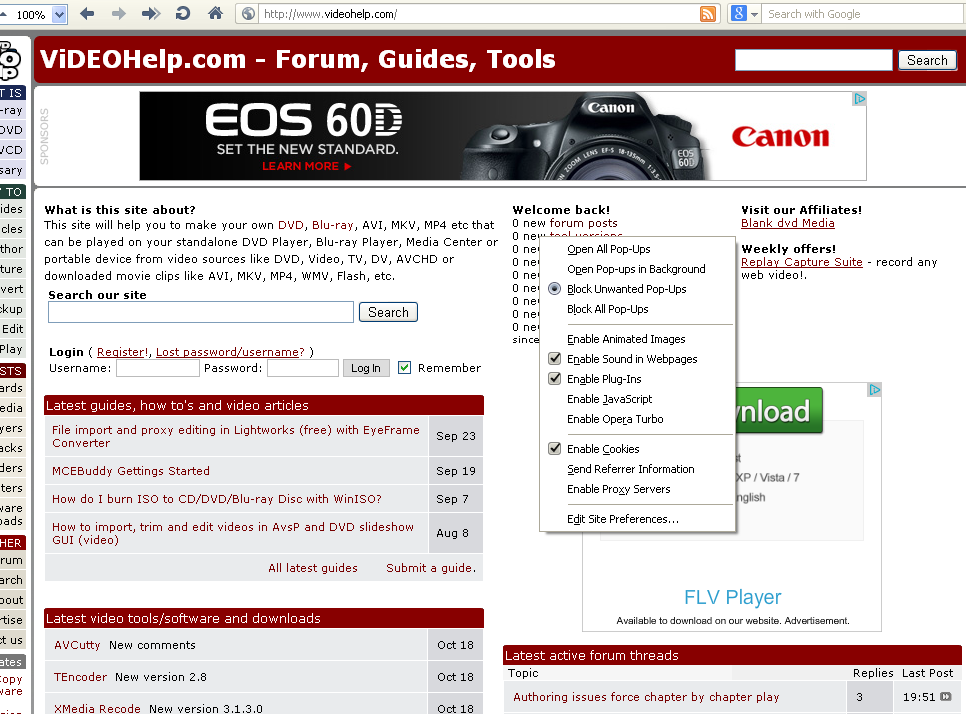Choose Block All Pop-Ups
Image resolution: width=966 pixels, height=714 pixels.
click(x=607, y=309)
